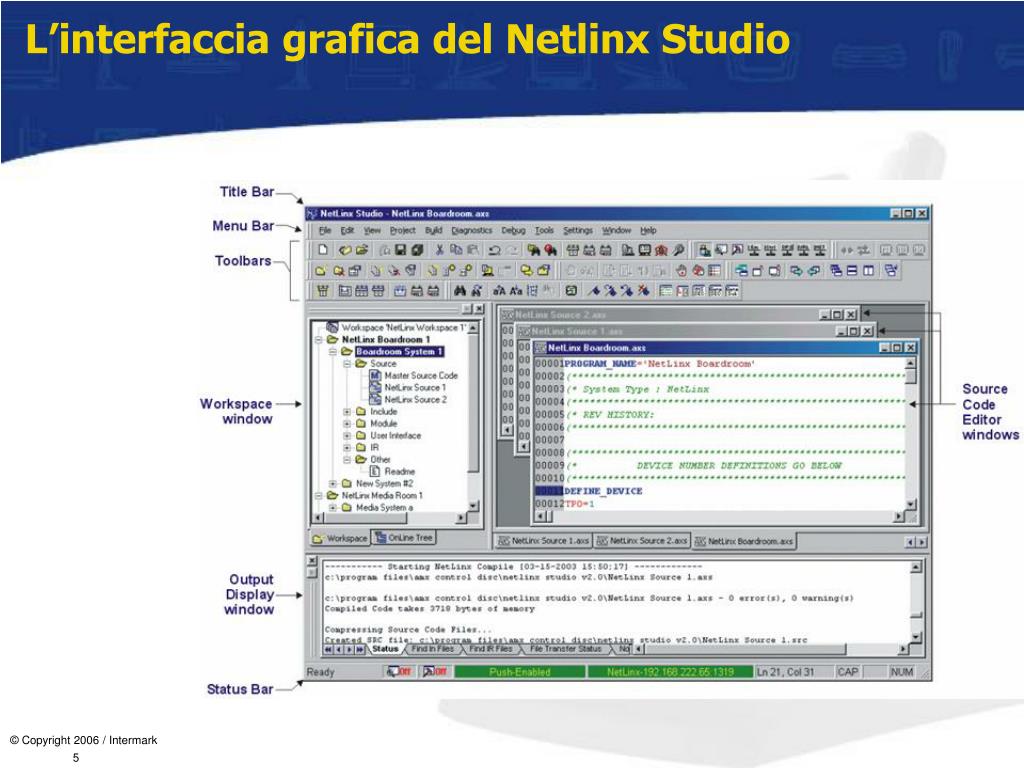The width and height of the screenshot is (1024, 768).
Task: Click the Cascade windows toolbar icon
Action: coord(836,270)
